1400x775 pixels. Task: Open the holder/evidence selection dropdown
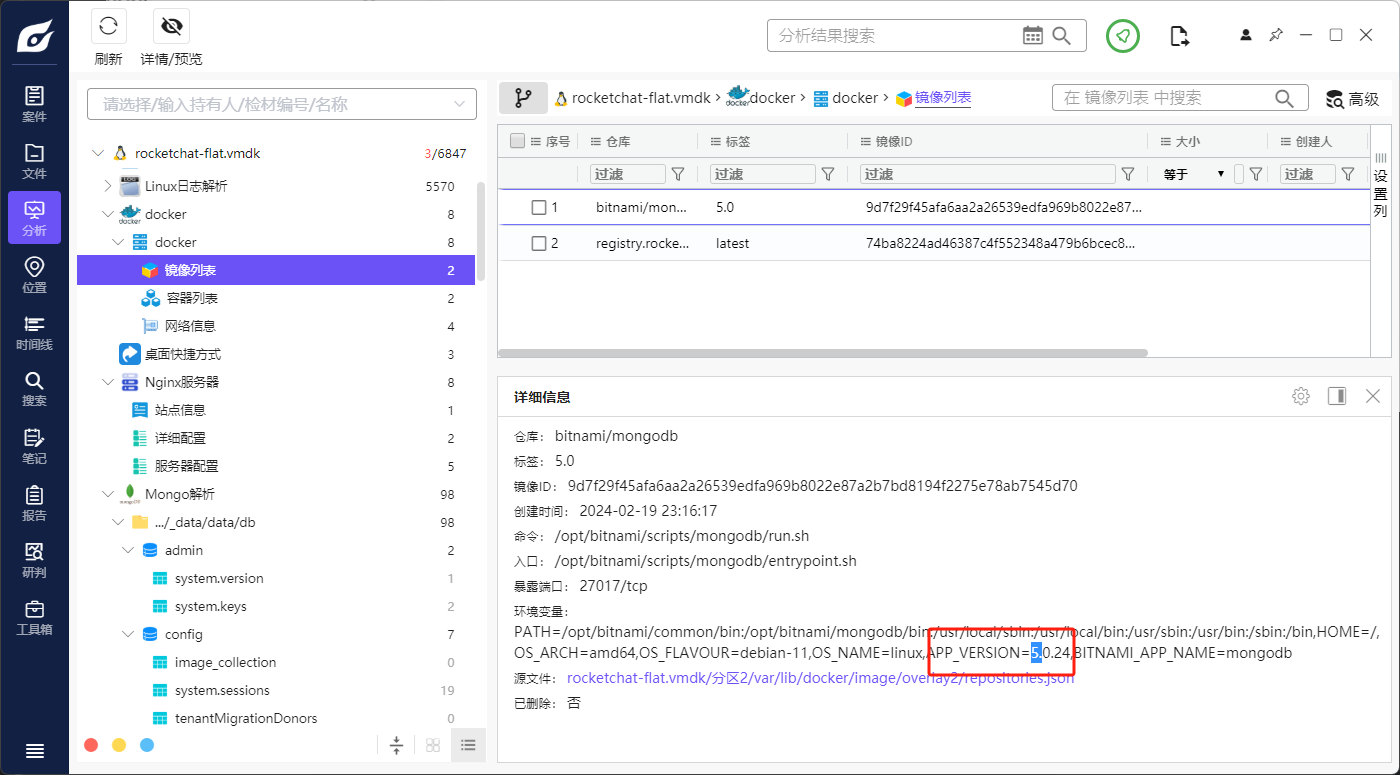click(x=460, y=104)
